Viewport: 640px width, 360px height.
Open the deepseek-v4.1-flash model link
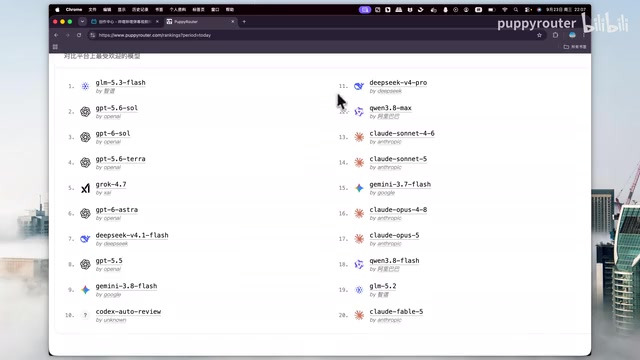[132, 235]
